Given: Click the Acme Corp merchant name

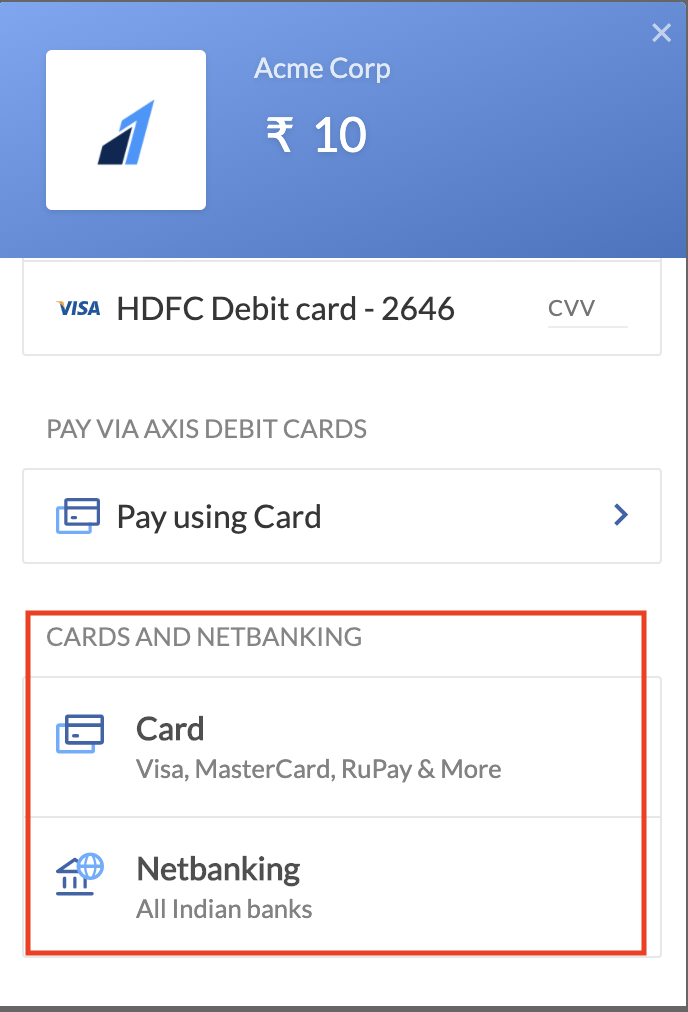Looking at the screenshot, I should [322, 68].
